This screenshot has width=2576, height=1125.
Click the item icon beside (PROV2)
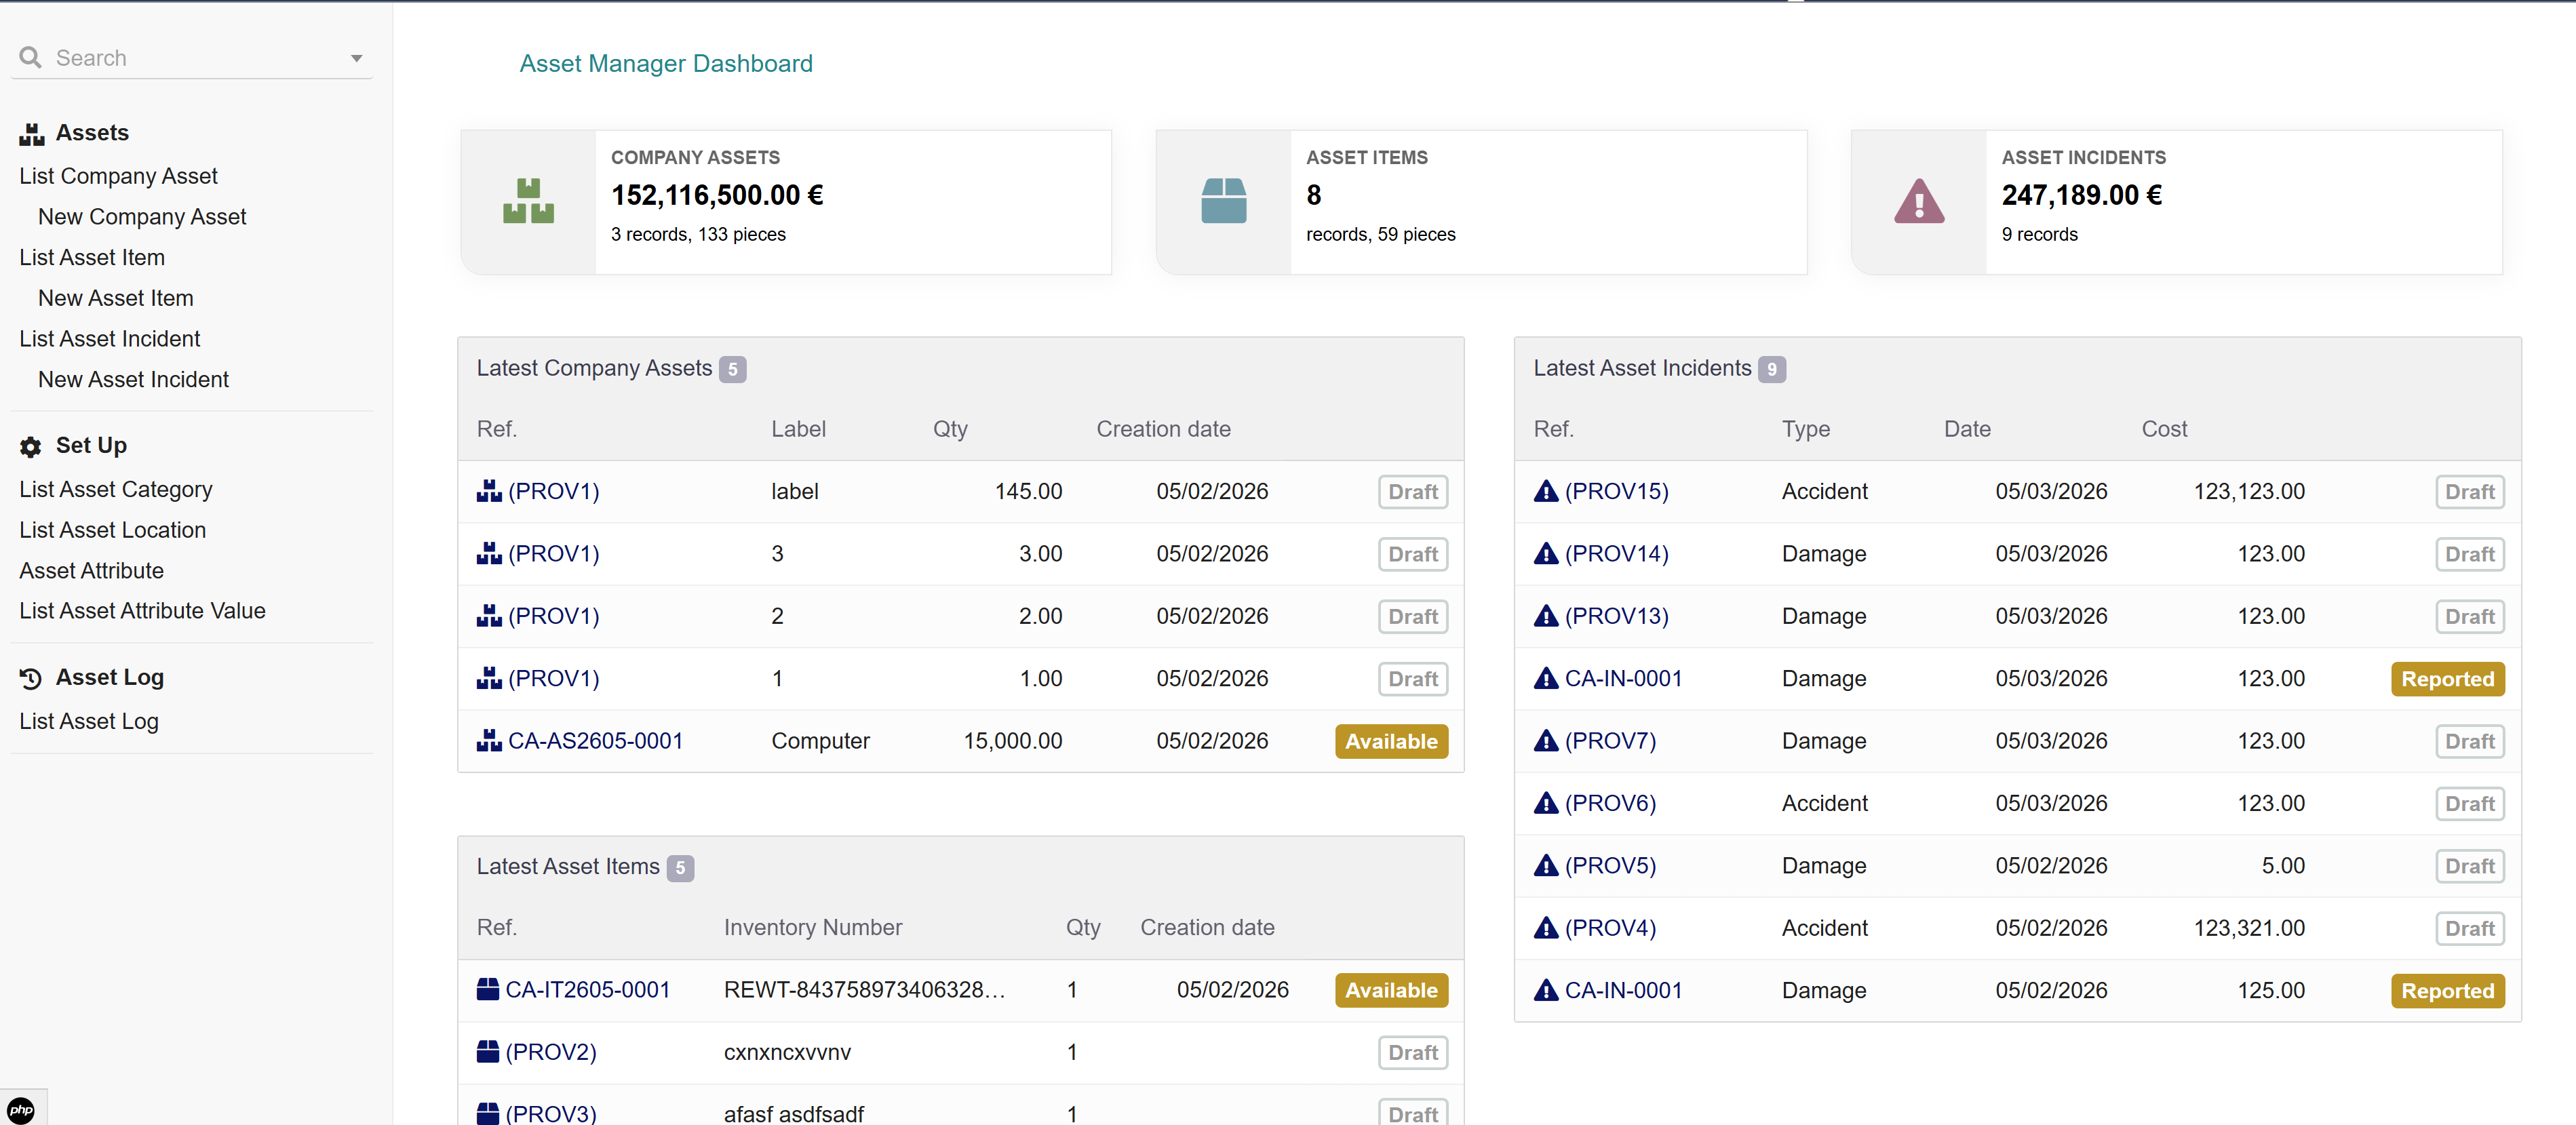[488, 1052]
